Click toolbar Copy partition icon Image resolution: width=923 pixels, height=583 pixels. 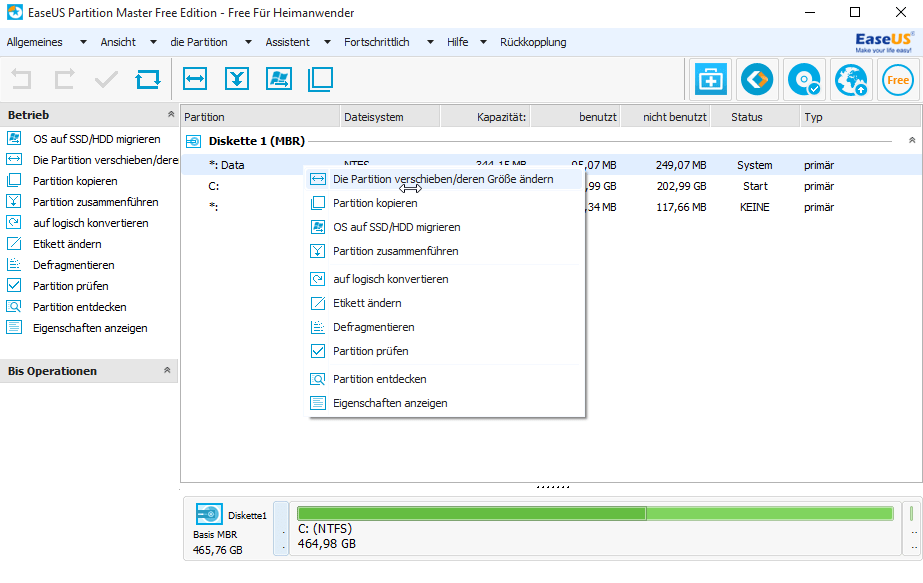(x=321, y=79)
